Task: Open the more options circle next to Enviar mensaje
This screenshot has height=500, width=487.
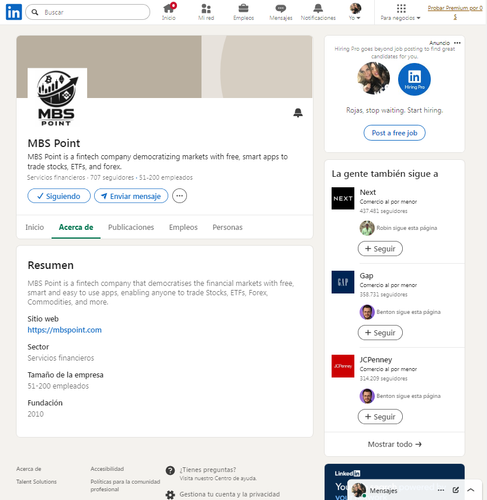Action: [179, 196]
